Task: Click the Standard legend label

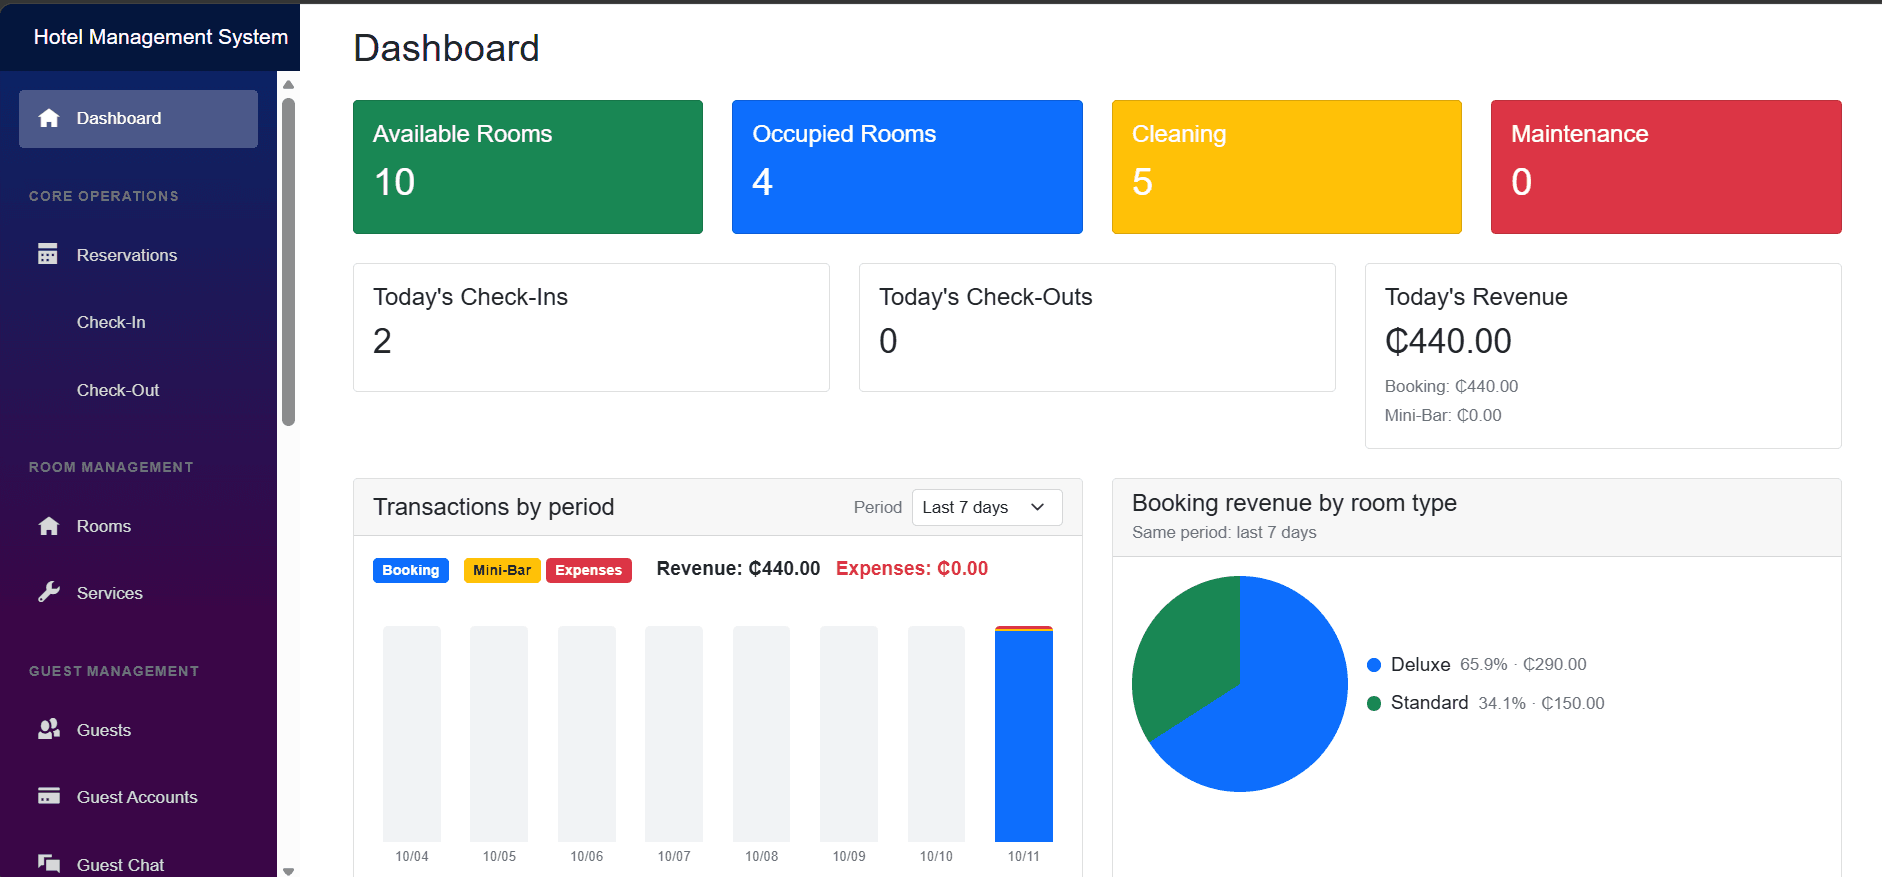Action: [x=1429, y=703]
